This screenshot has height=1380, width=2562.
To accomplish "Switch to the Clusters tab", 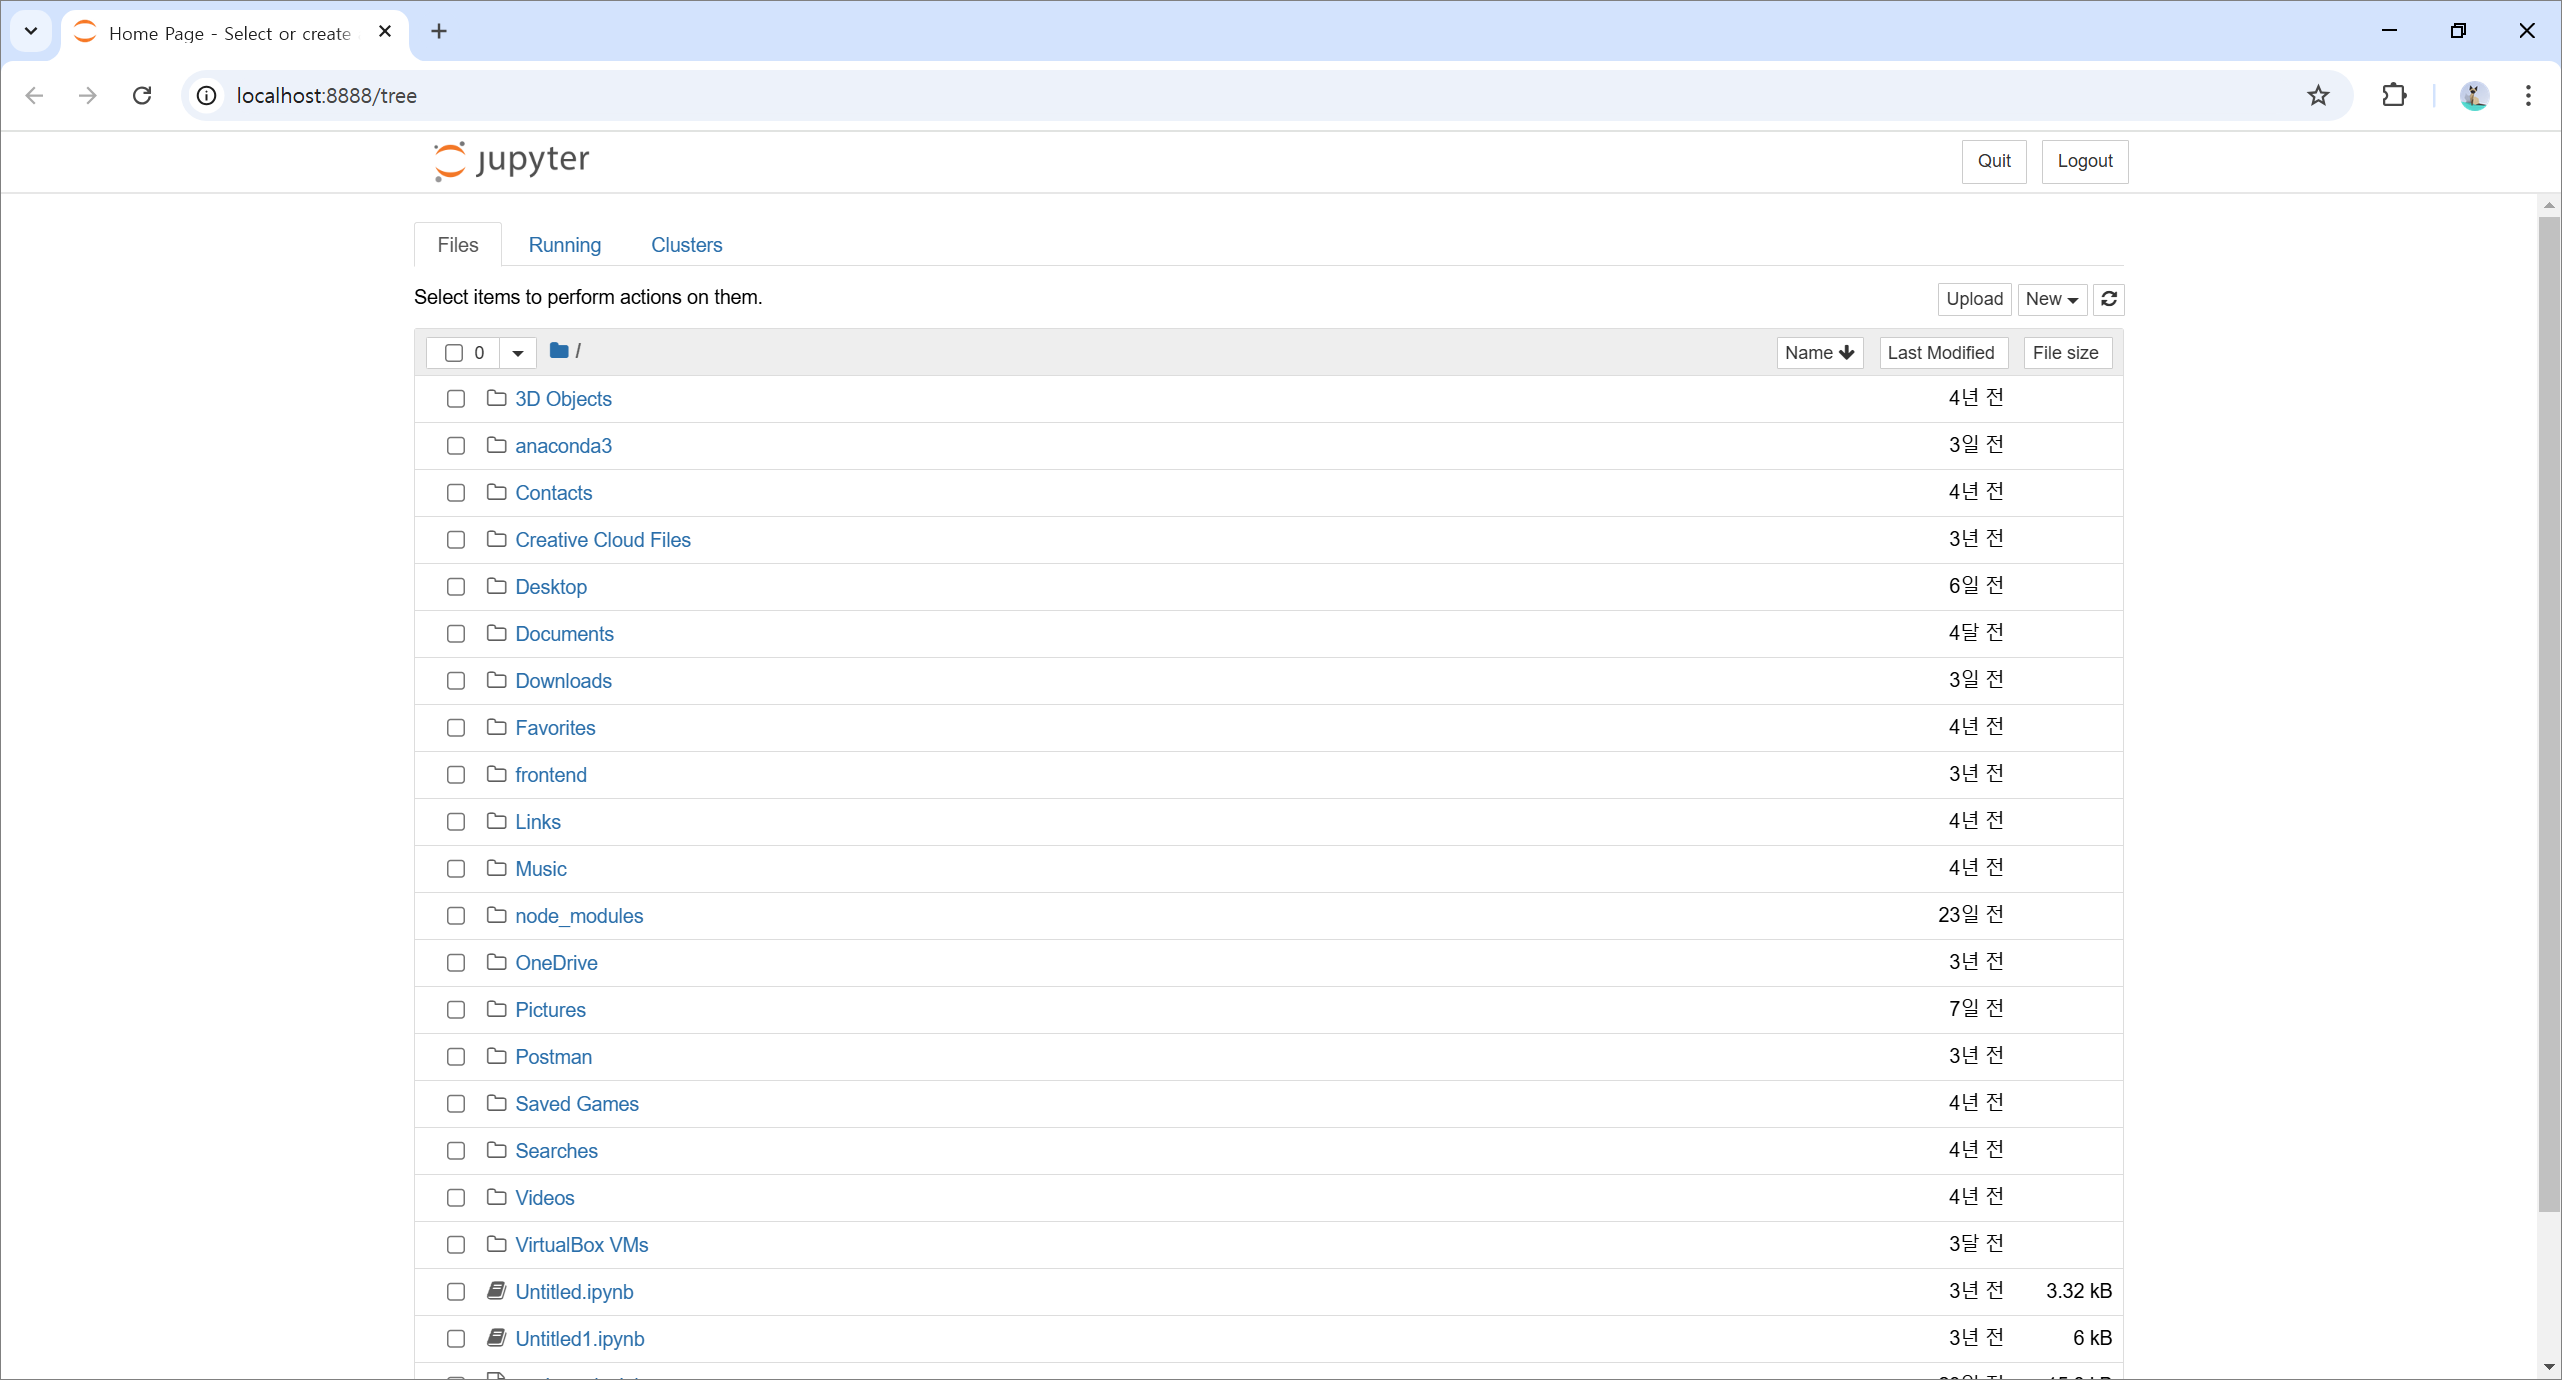I will pyautogui.click(x=686, y=245).
